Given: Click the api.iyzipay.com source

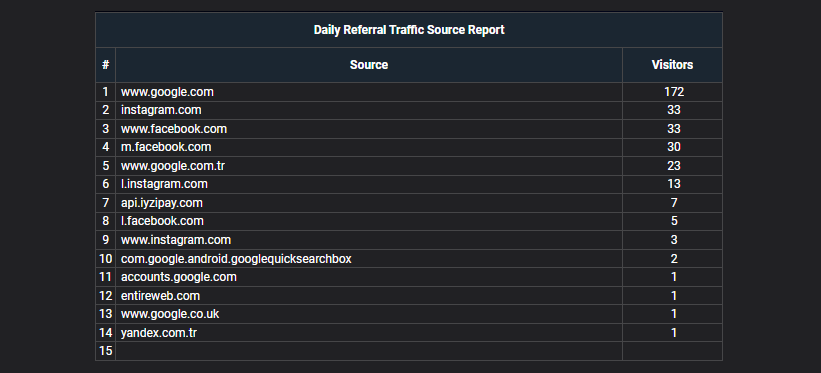Looking at the screenshot, I should [x=161, y=203].
